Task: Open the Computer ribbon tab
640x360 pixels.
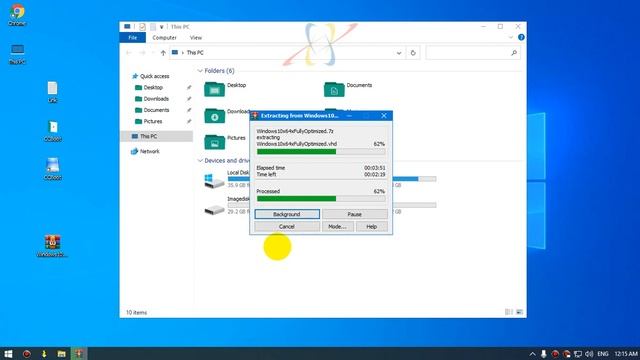Action: coord(164,38)
